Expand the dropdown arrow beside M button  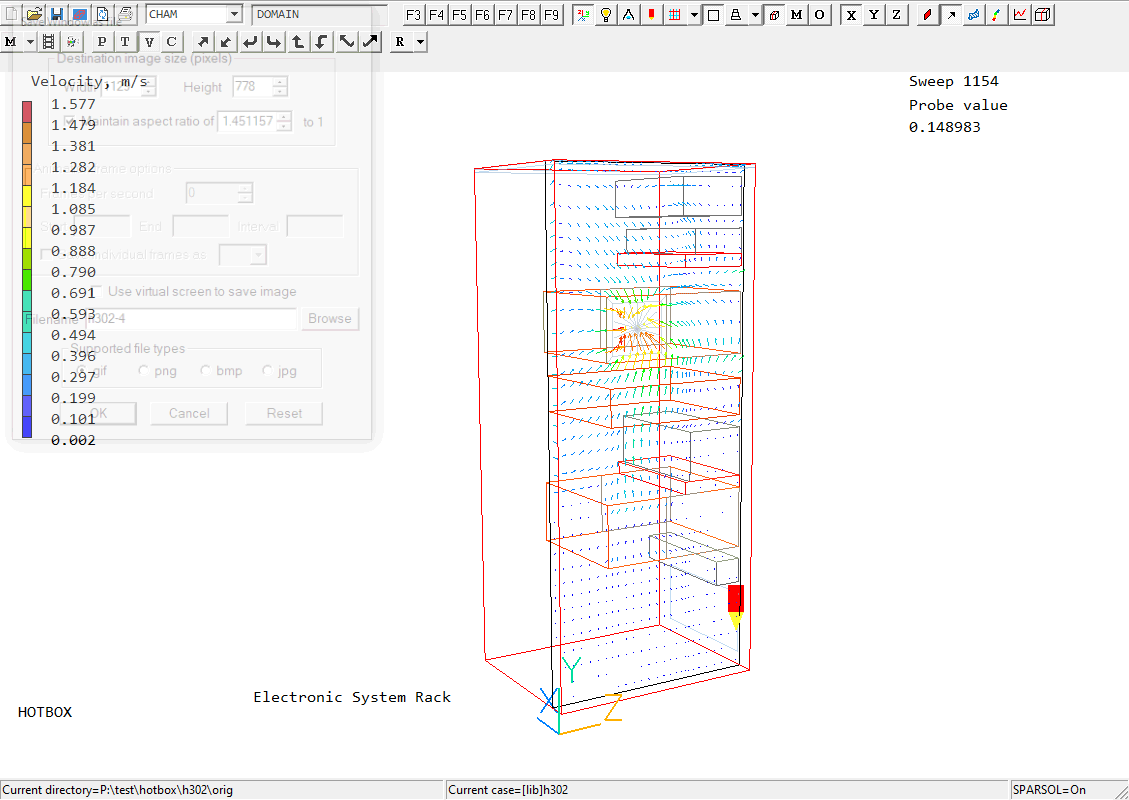[x=30, y=41]
